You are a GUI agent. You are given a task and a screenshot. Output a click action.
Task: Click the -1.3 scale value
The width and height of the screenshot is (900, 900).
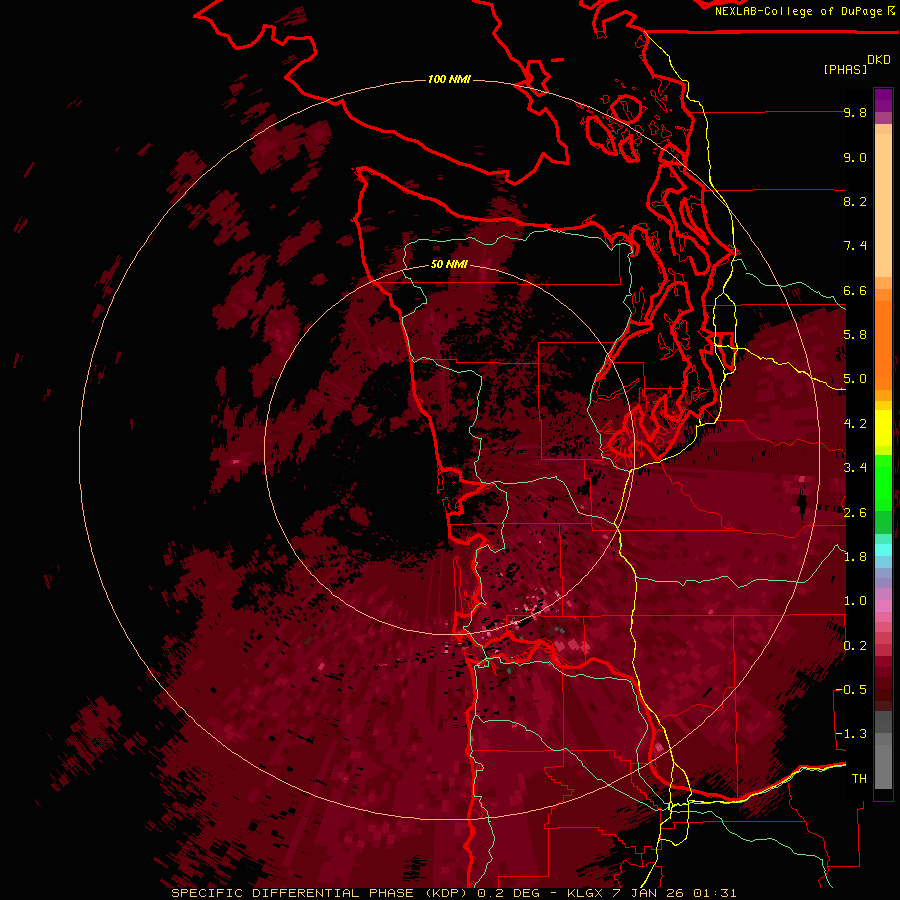point(850,734)
